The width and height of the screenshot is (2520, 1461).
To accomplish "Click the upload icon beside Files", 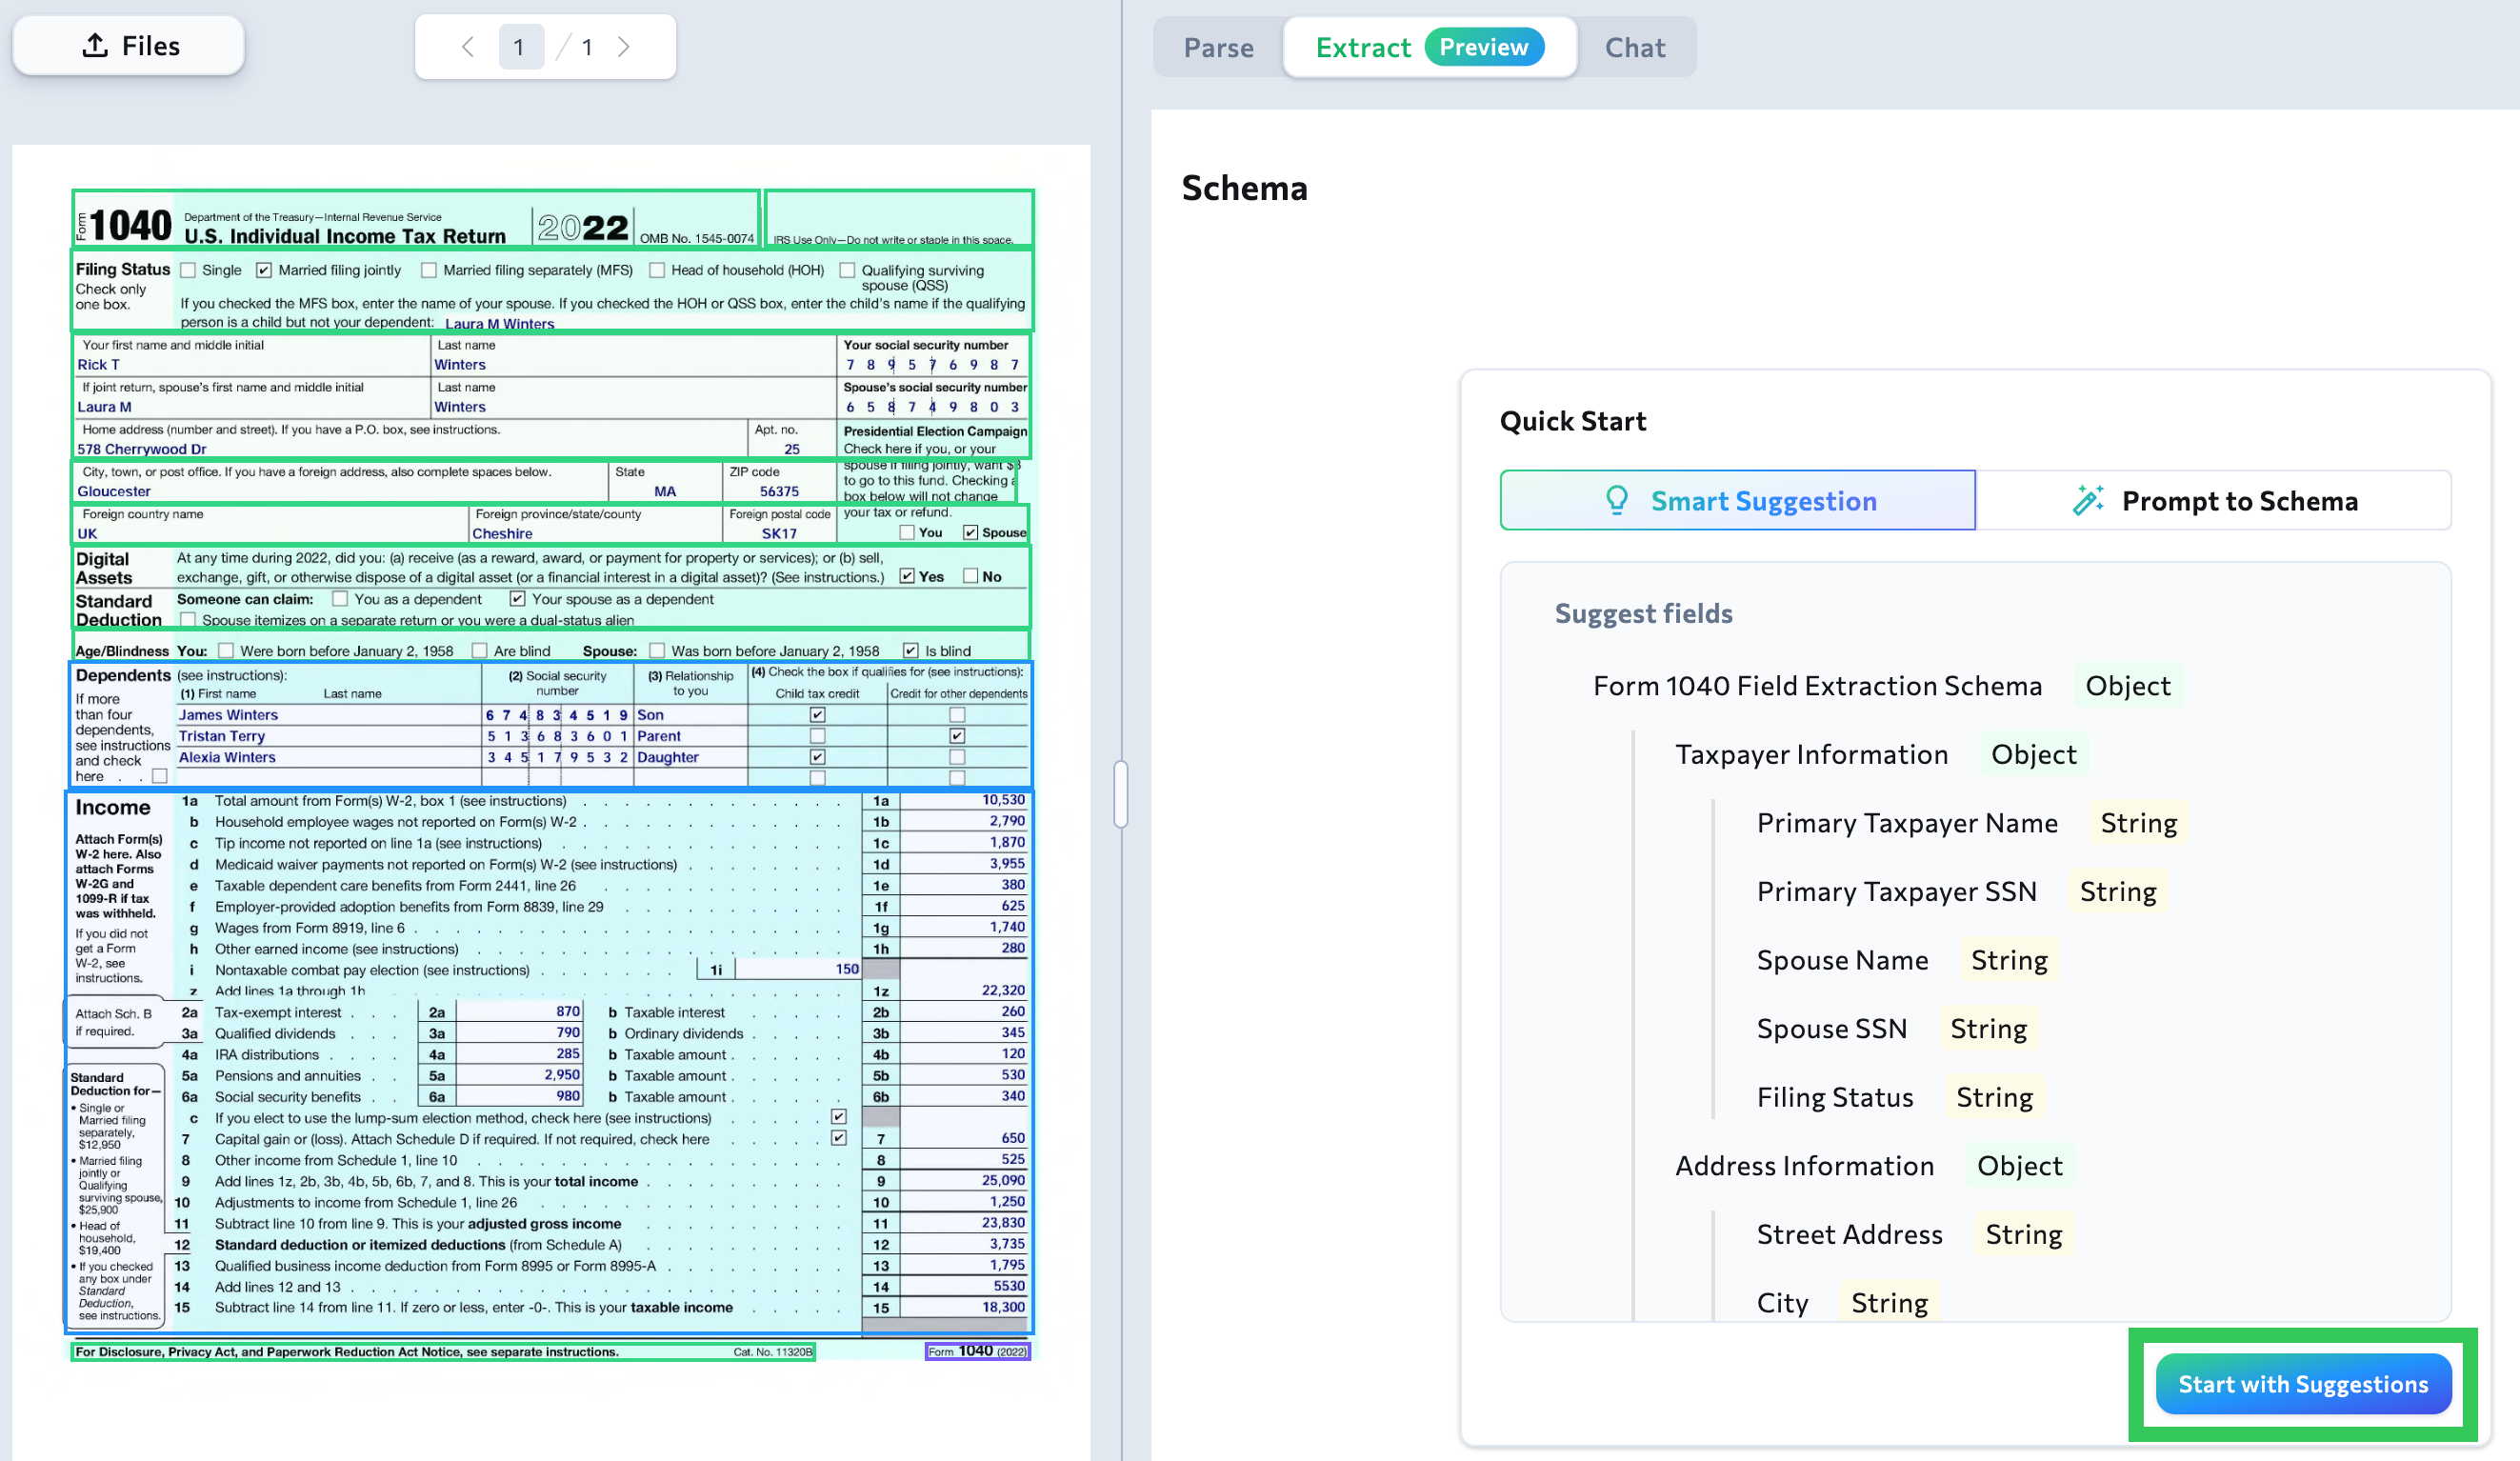I will point(95,45).
